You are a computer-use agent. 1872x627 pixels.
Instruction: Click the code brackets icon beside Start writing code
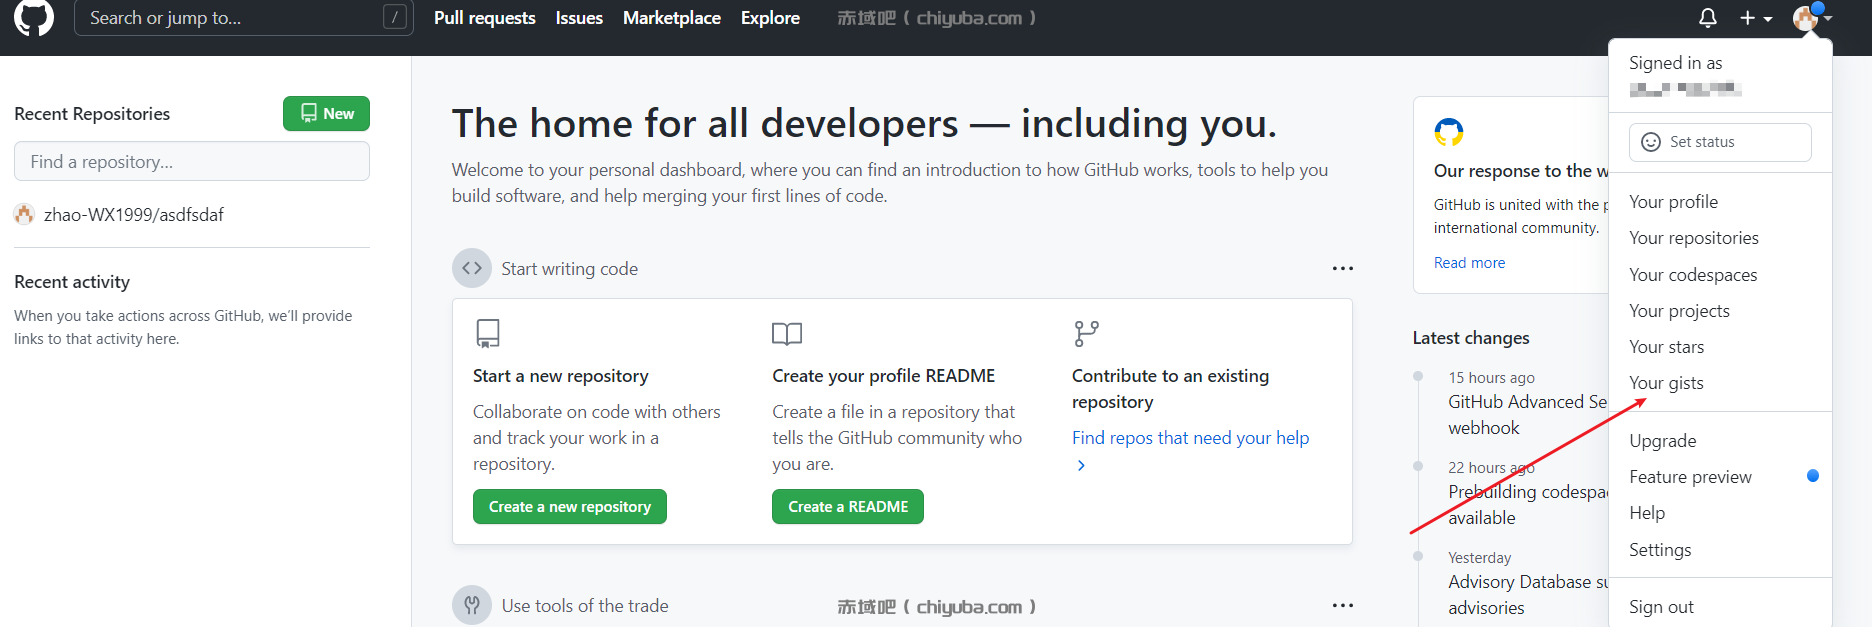(472, 268)
